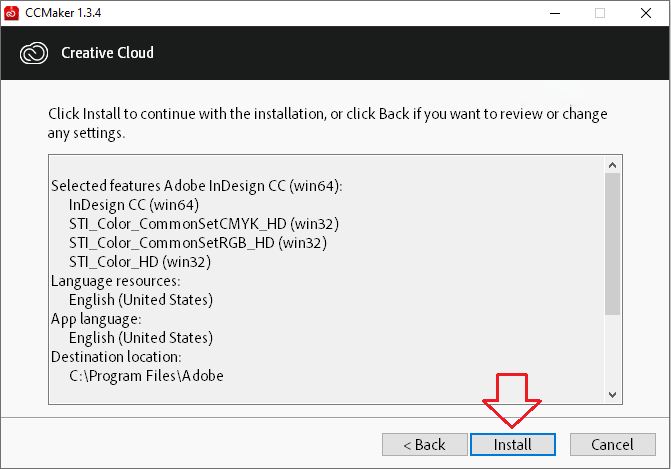The height and width of the screenshot is (469, 671).
Task: Minimize the CCMaker installer window
Action: (x=553, y=13)
